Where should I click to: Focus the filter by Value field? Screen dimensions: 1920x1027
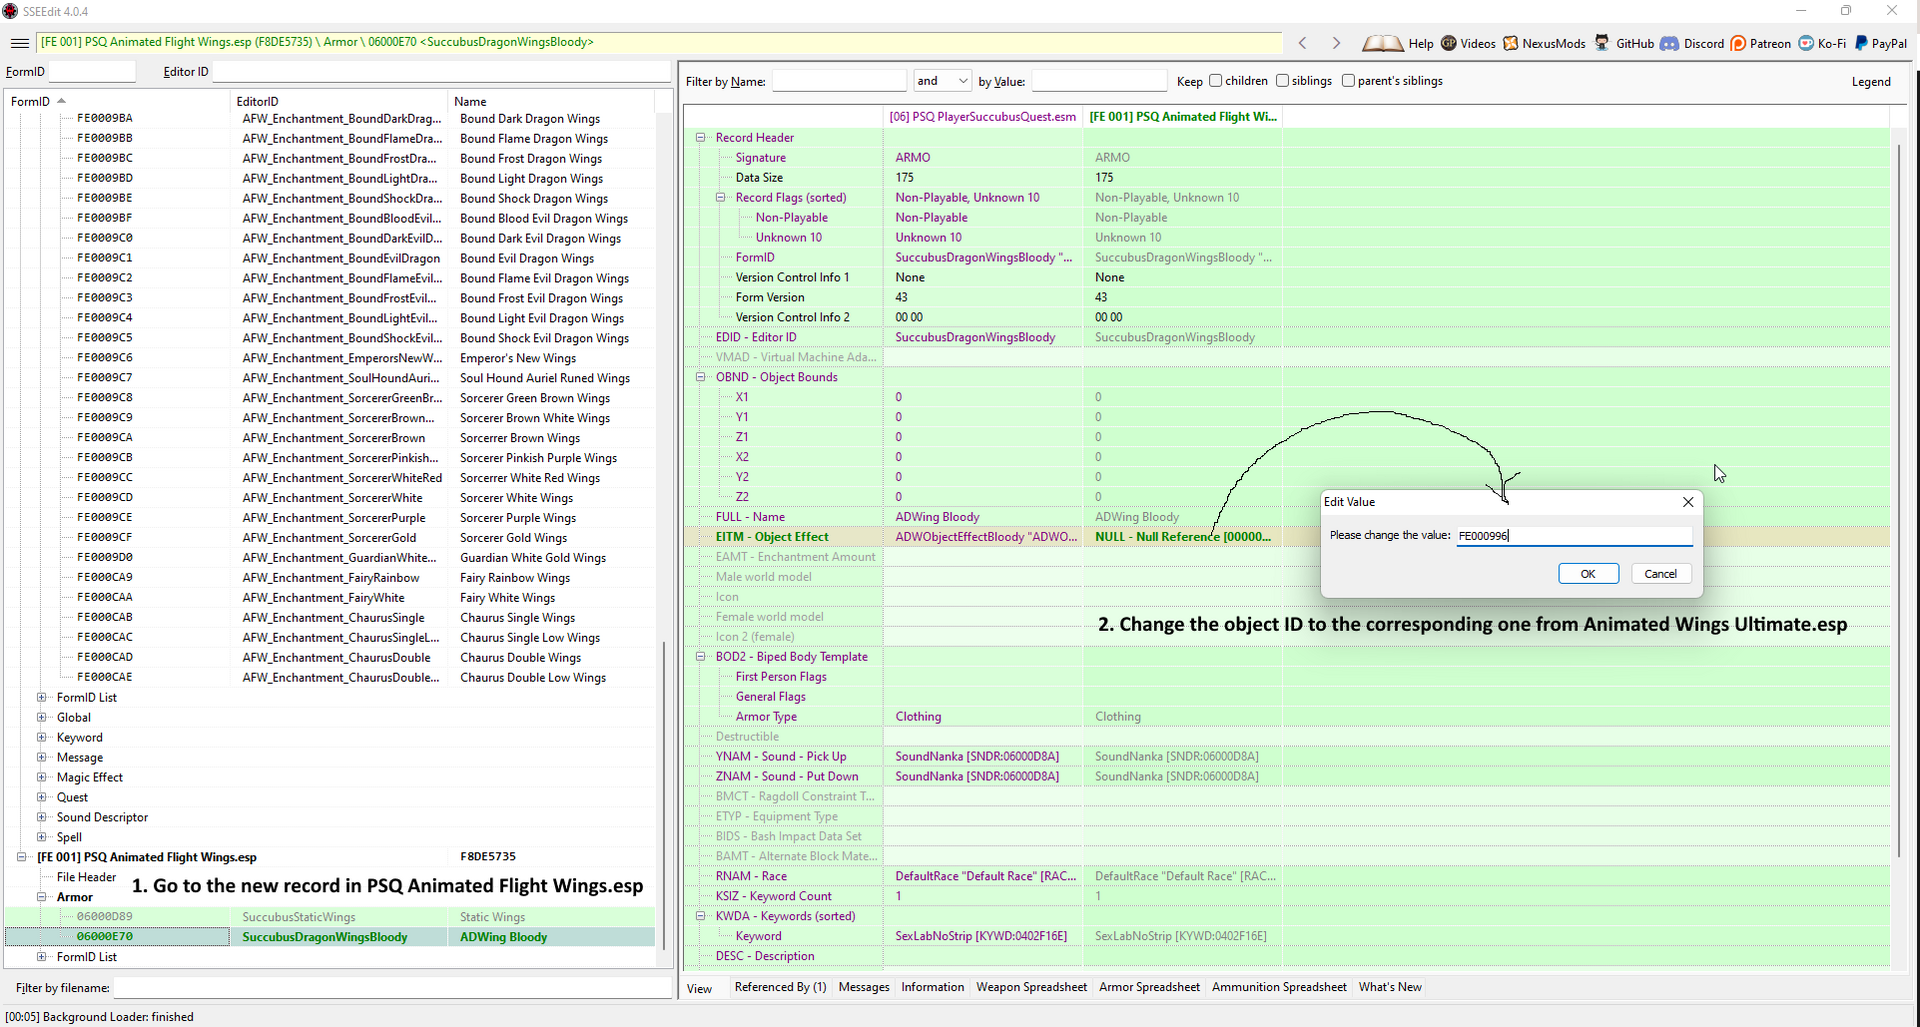[x=1099, y=81]
